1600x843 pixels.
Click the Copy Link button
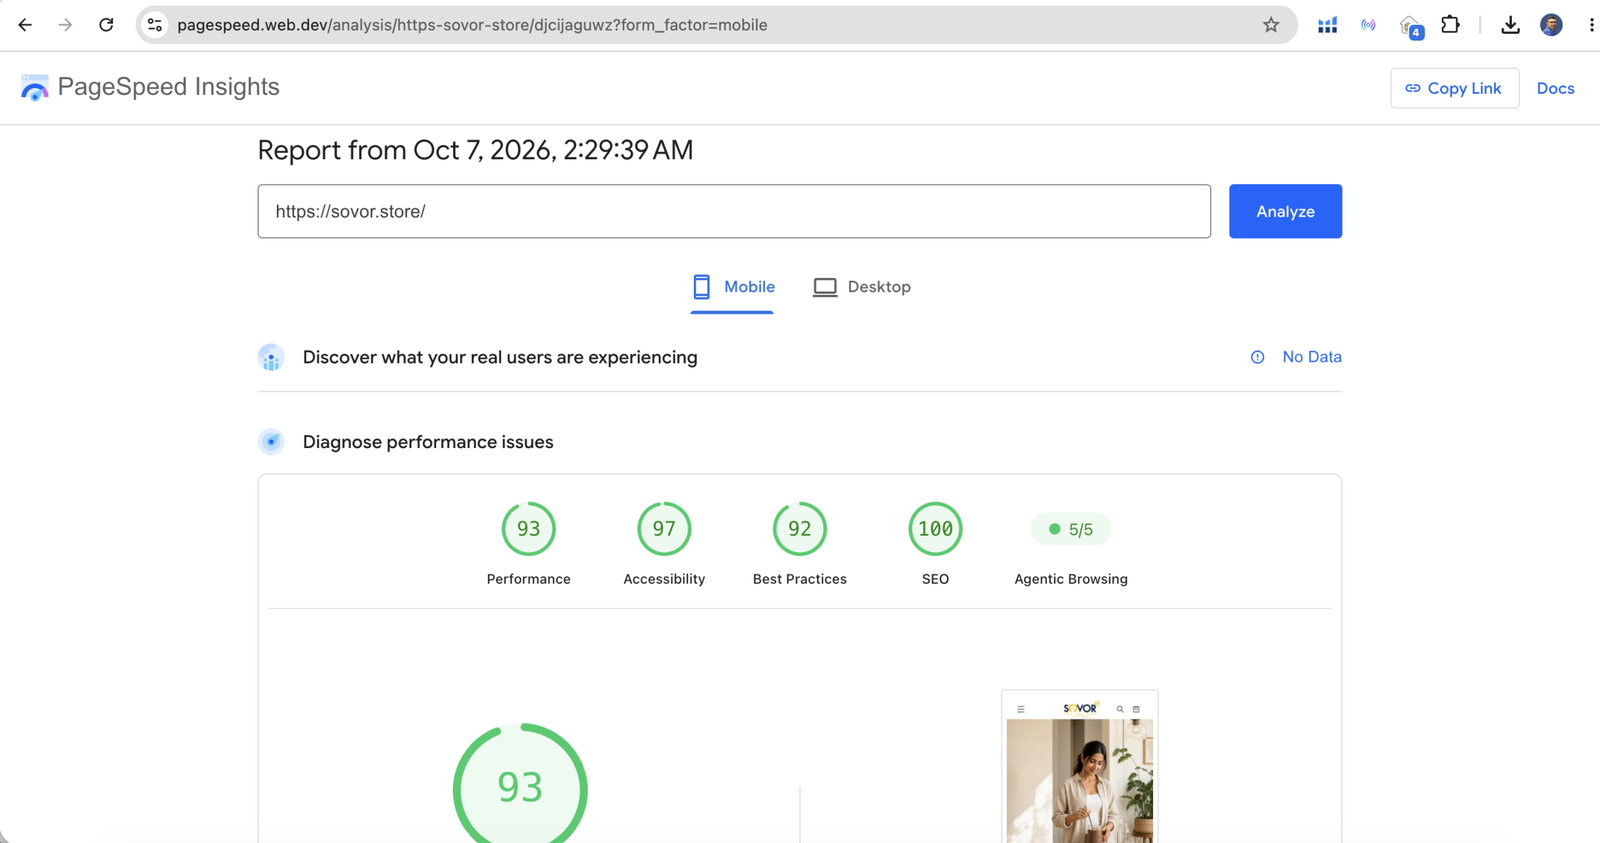pyautogui.click(x=1454, y=88)
